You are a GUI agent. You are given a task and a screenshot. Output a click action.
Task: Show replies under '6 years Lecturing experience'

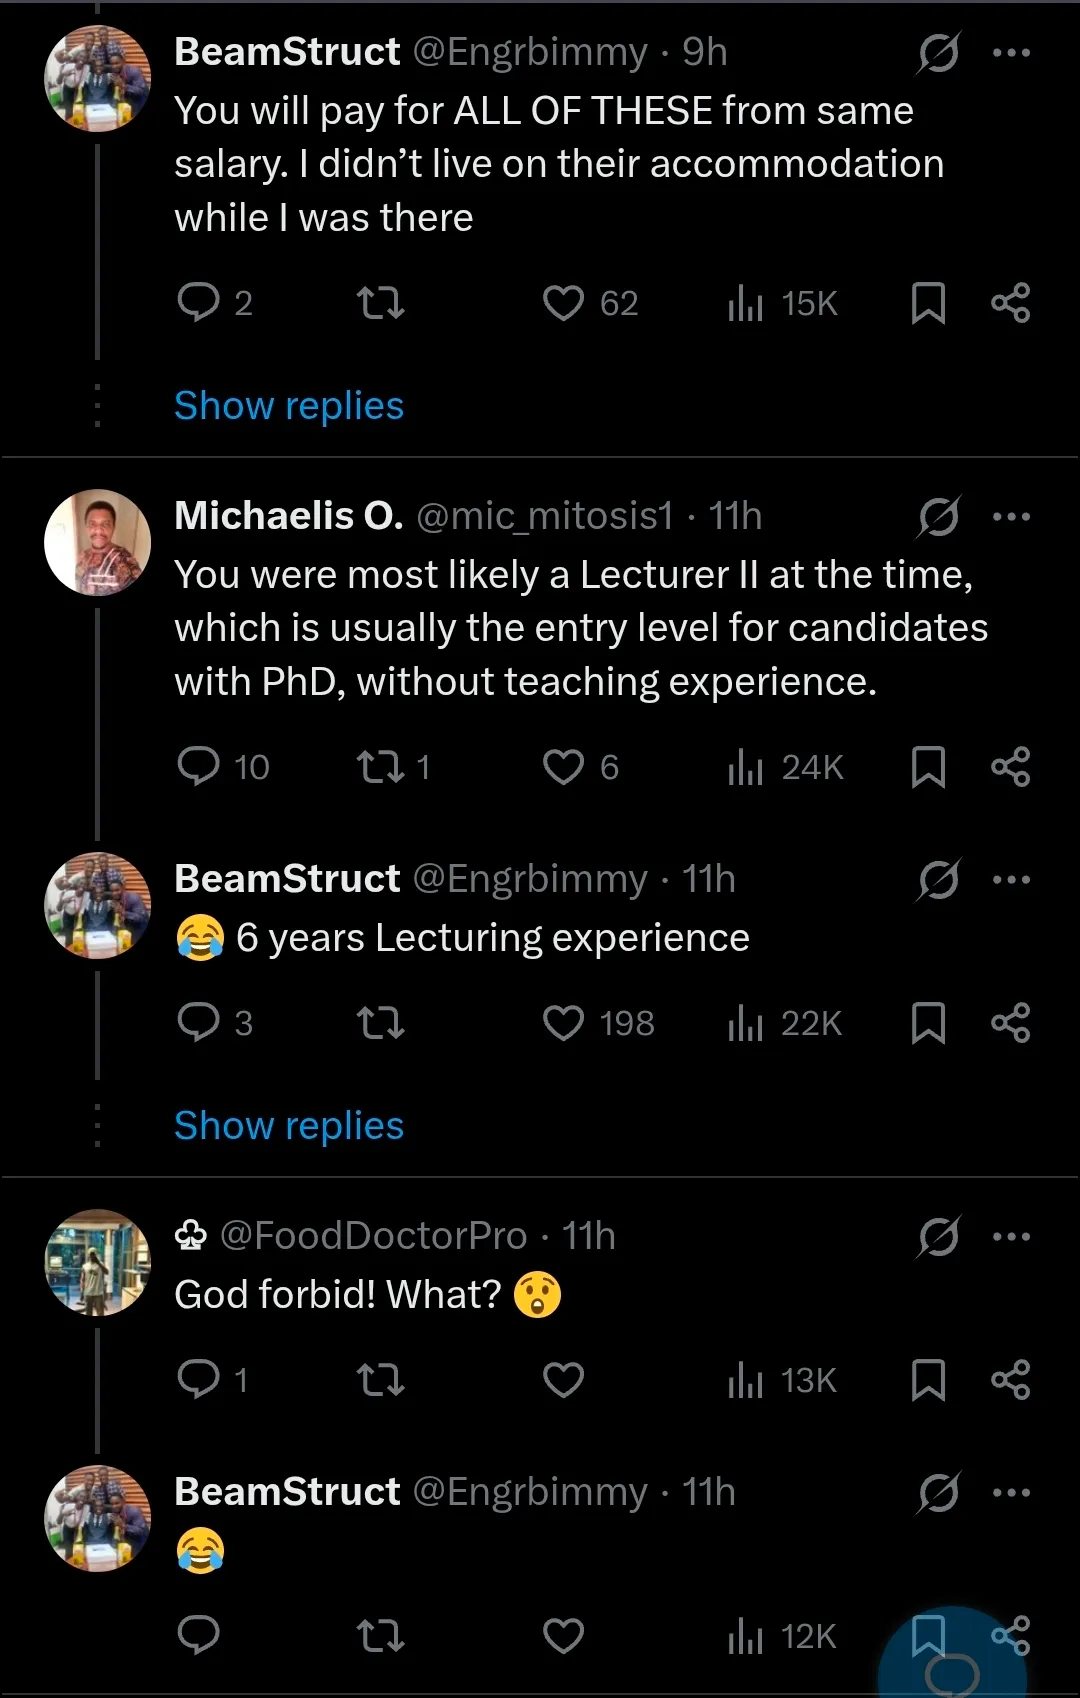tap(289, 1126)
